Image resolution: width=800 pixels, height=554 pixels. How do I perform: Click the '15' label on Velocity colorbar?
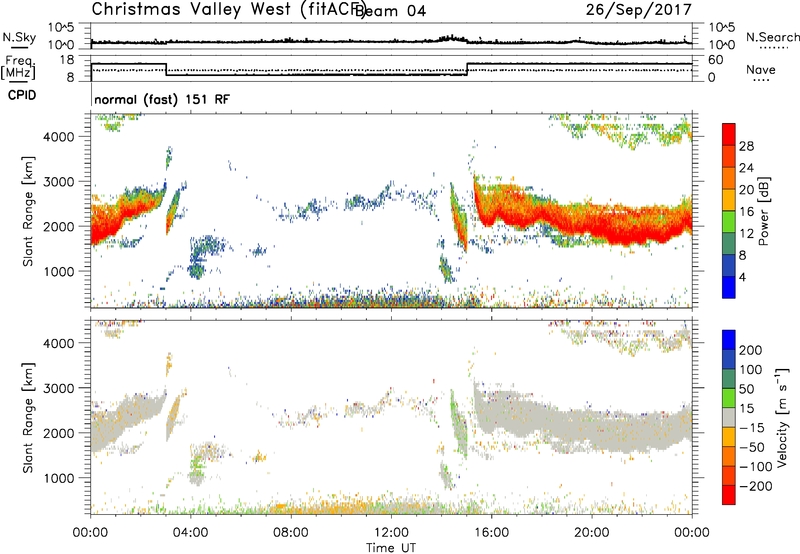(746, 409)
